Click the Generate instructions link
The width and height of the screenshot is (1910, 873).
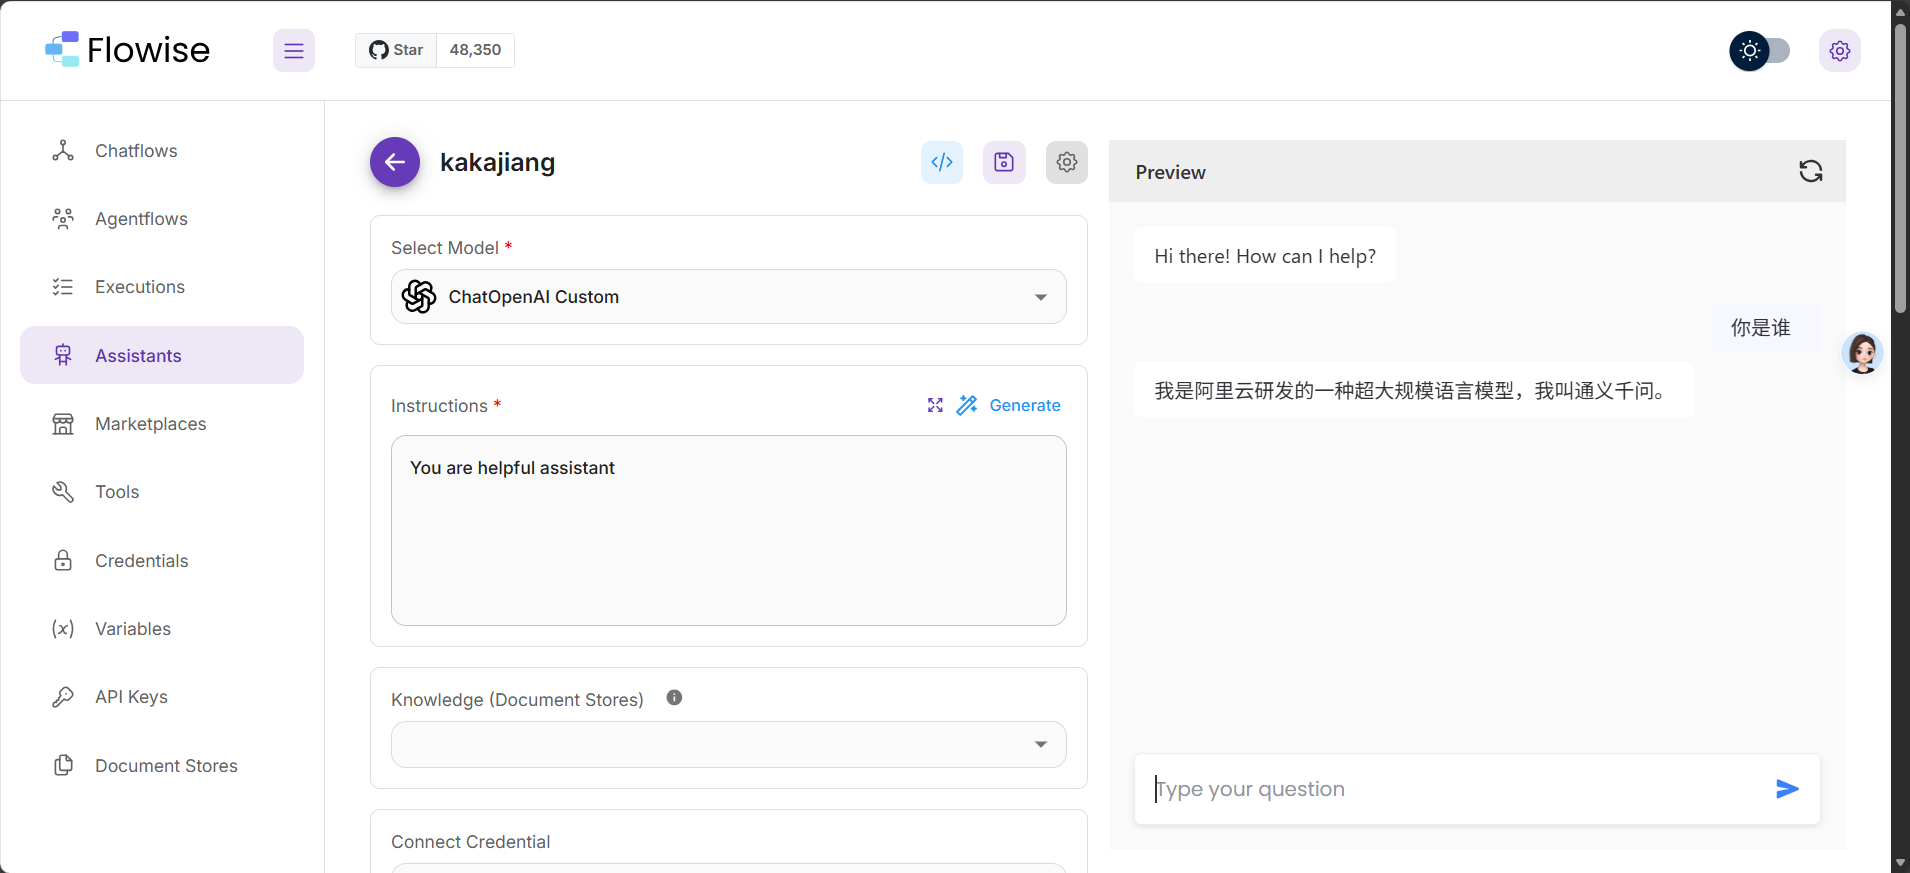pos(1025,405)
